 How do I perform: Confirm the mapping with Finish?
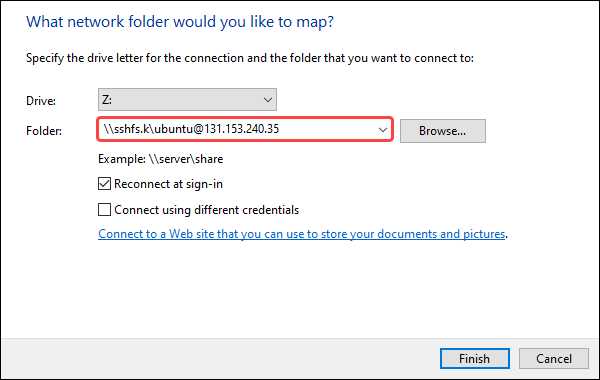click(x=474, y=359)
